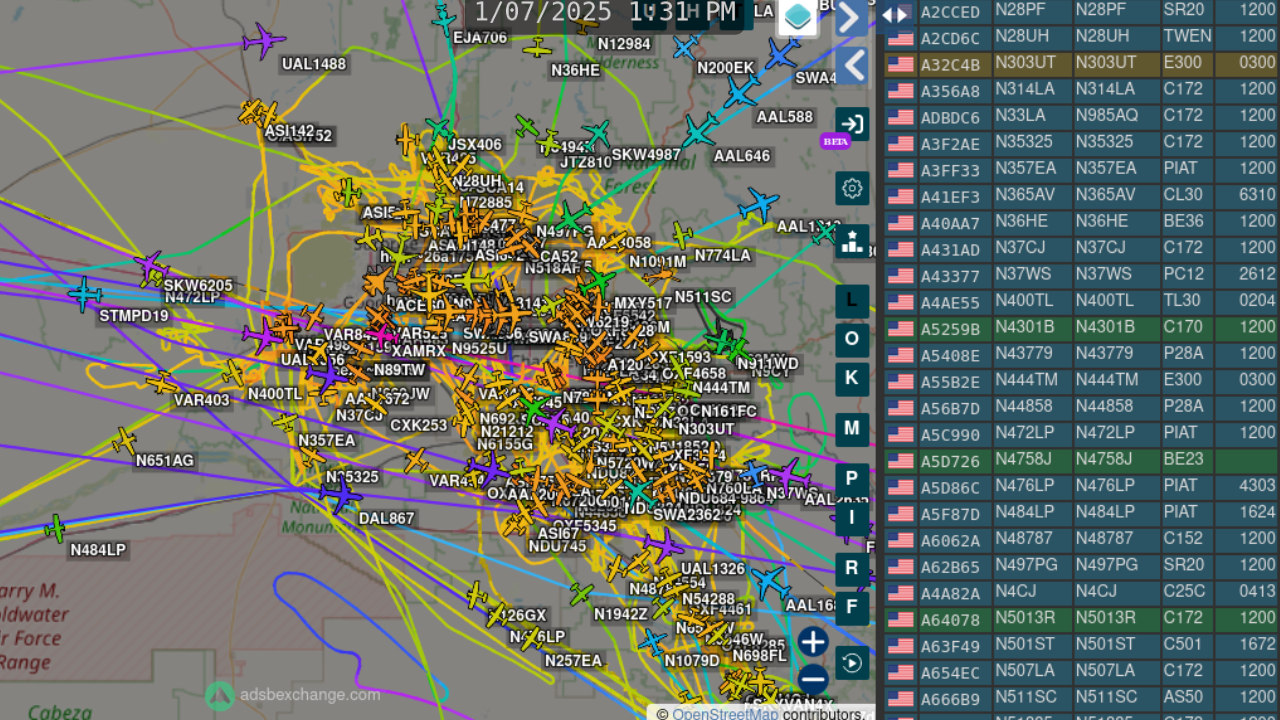
Task: Toggle the M map option button
Action: click(x=852, y=428)
